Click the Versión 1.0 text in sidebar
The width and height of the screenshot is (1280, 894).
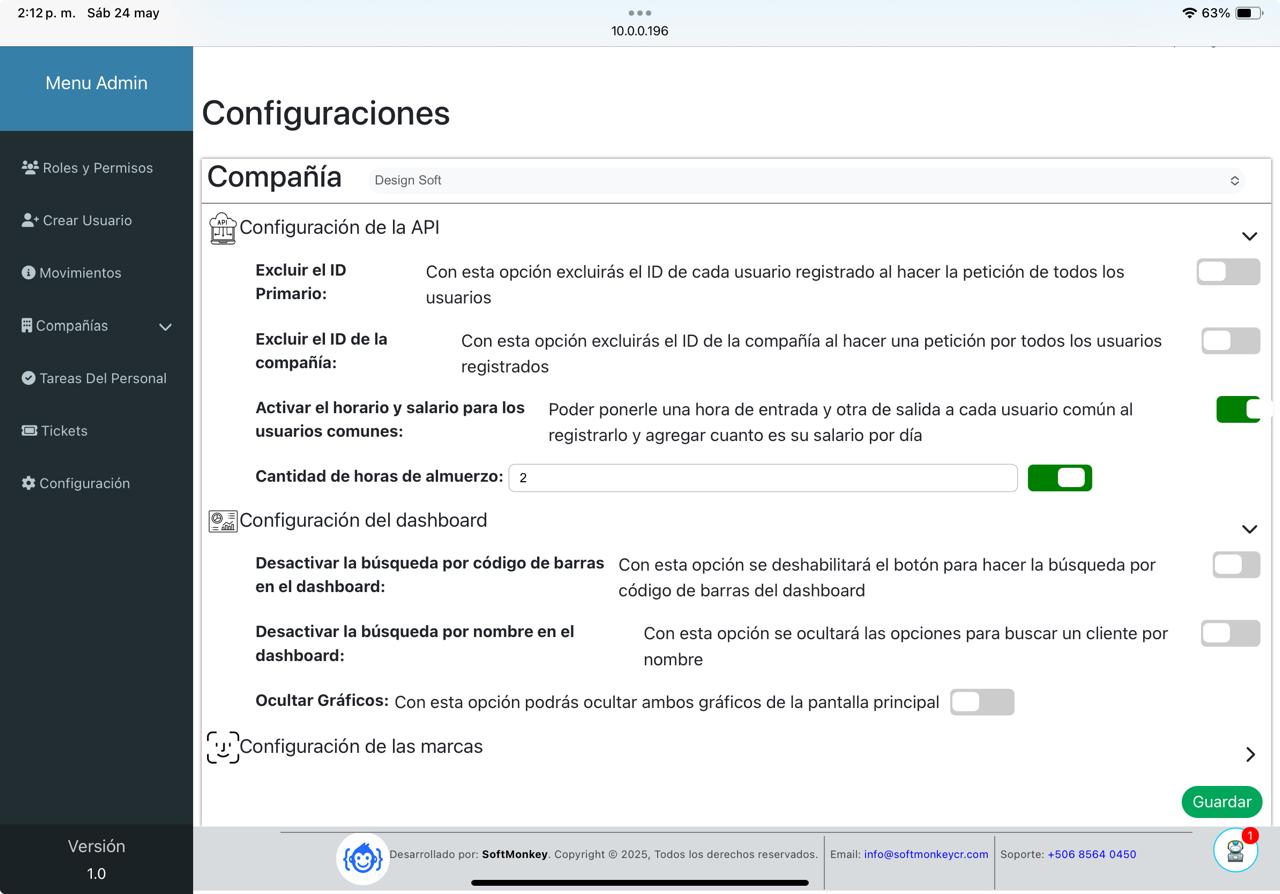(x=96, y=859)
